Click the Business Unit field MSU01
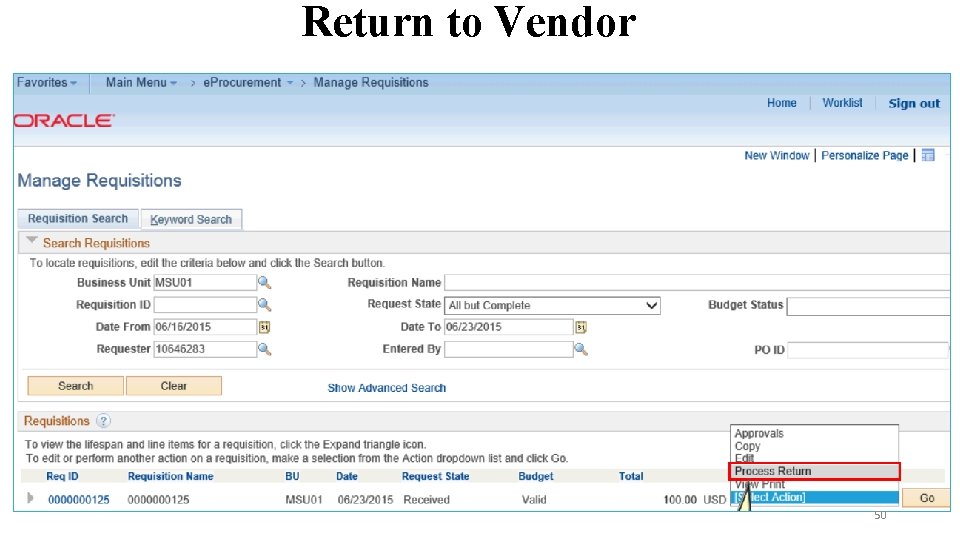Screen dimensions: 960x540 click(204, 283)
